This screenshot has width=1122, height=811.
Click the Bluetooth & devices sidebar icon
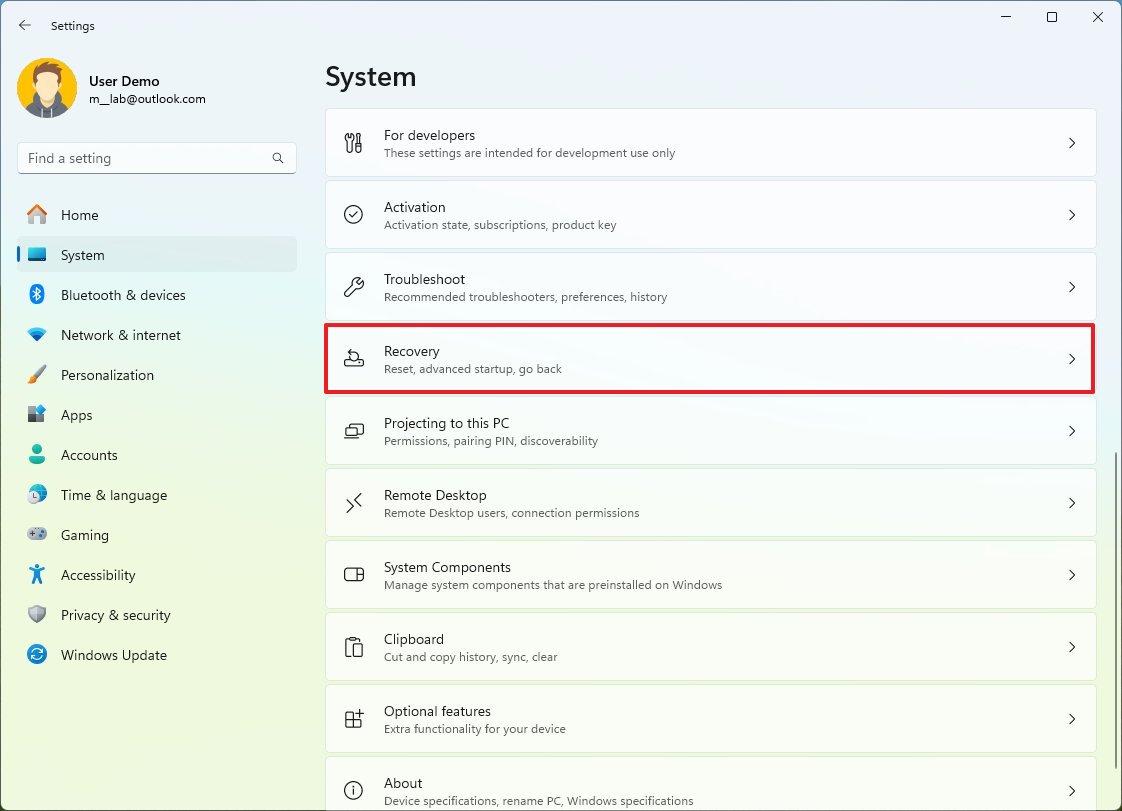pos(37,295)
